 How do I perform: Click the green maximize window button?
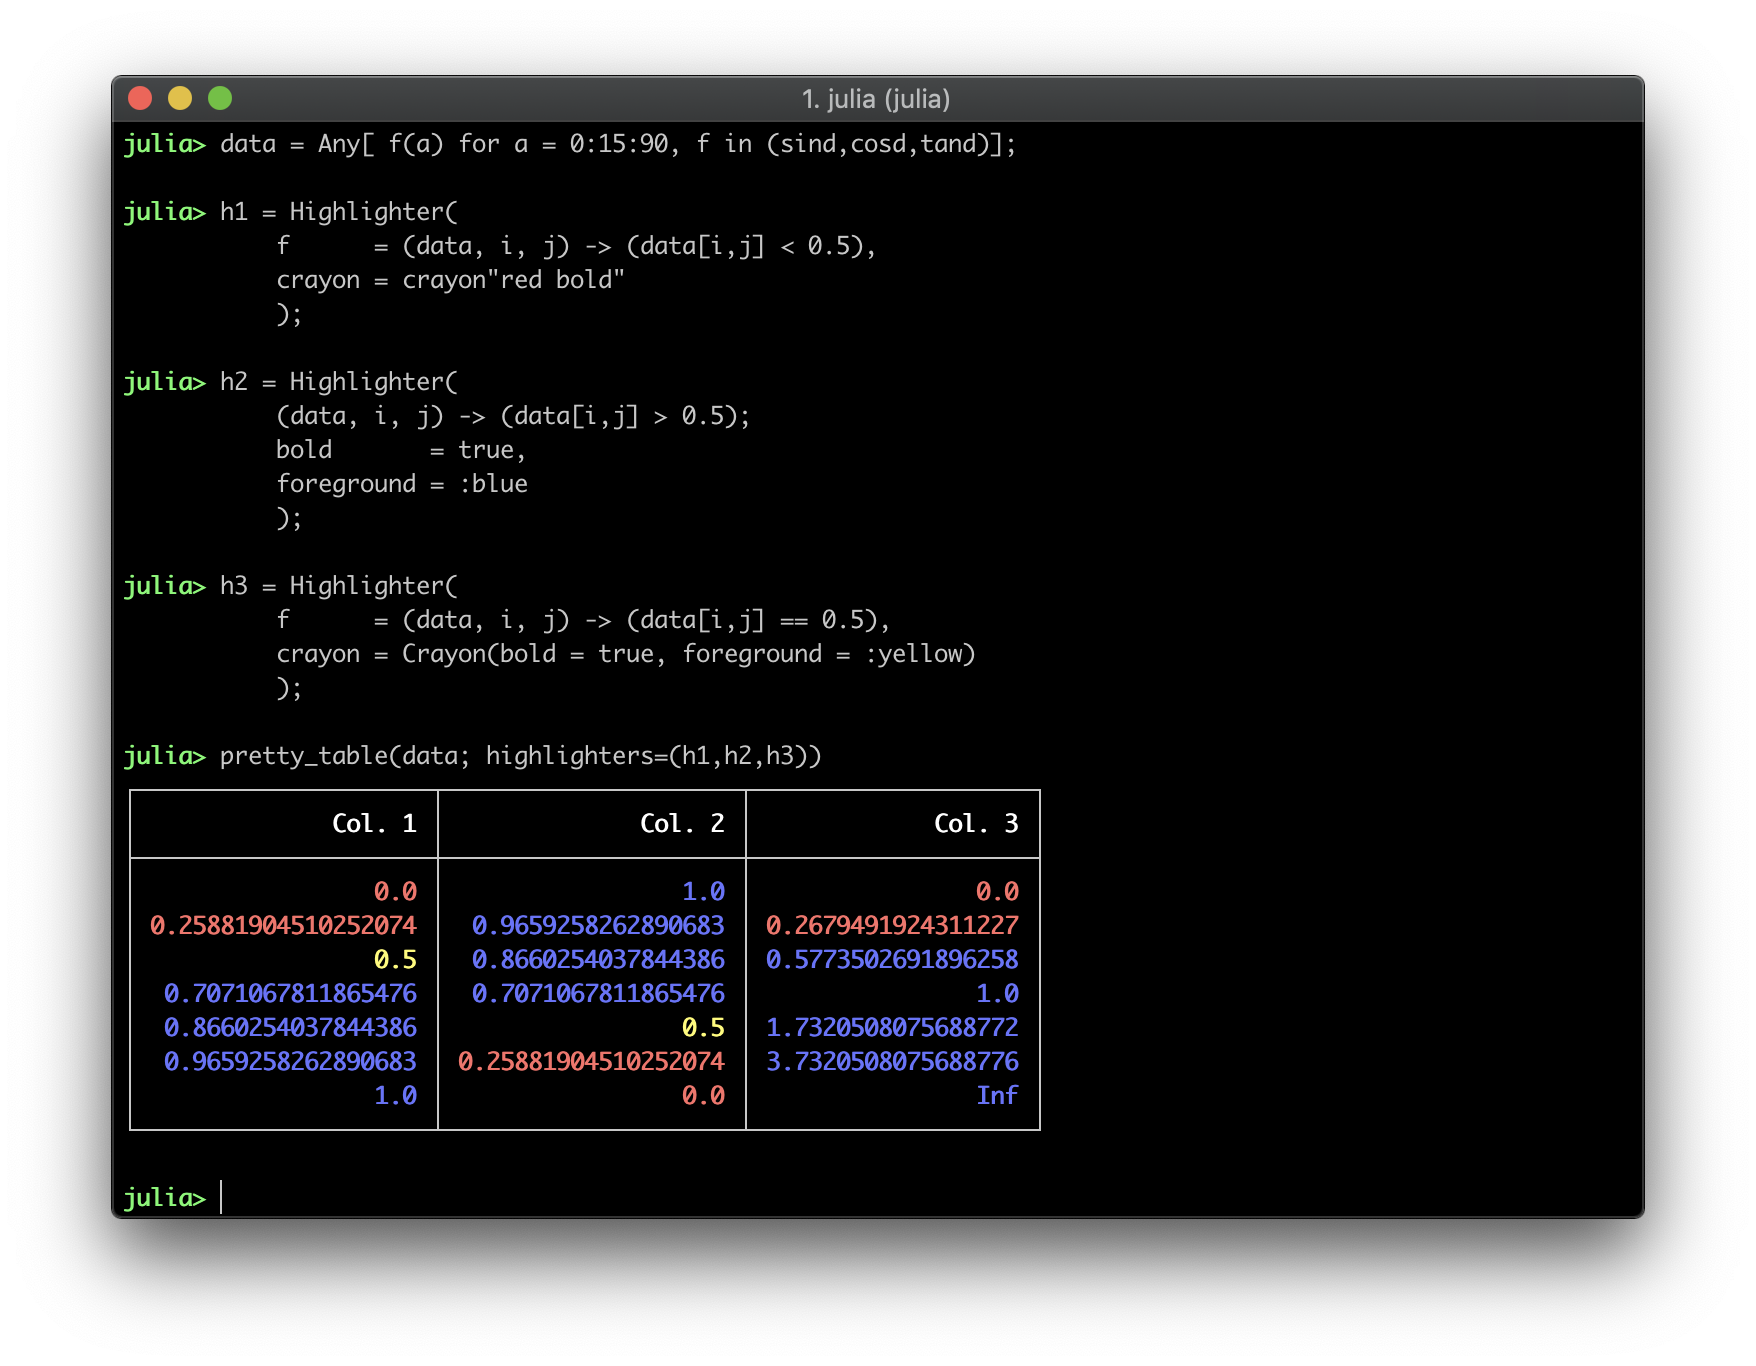tap(220, 98)
